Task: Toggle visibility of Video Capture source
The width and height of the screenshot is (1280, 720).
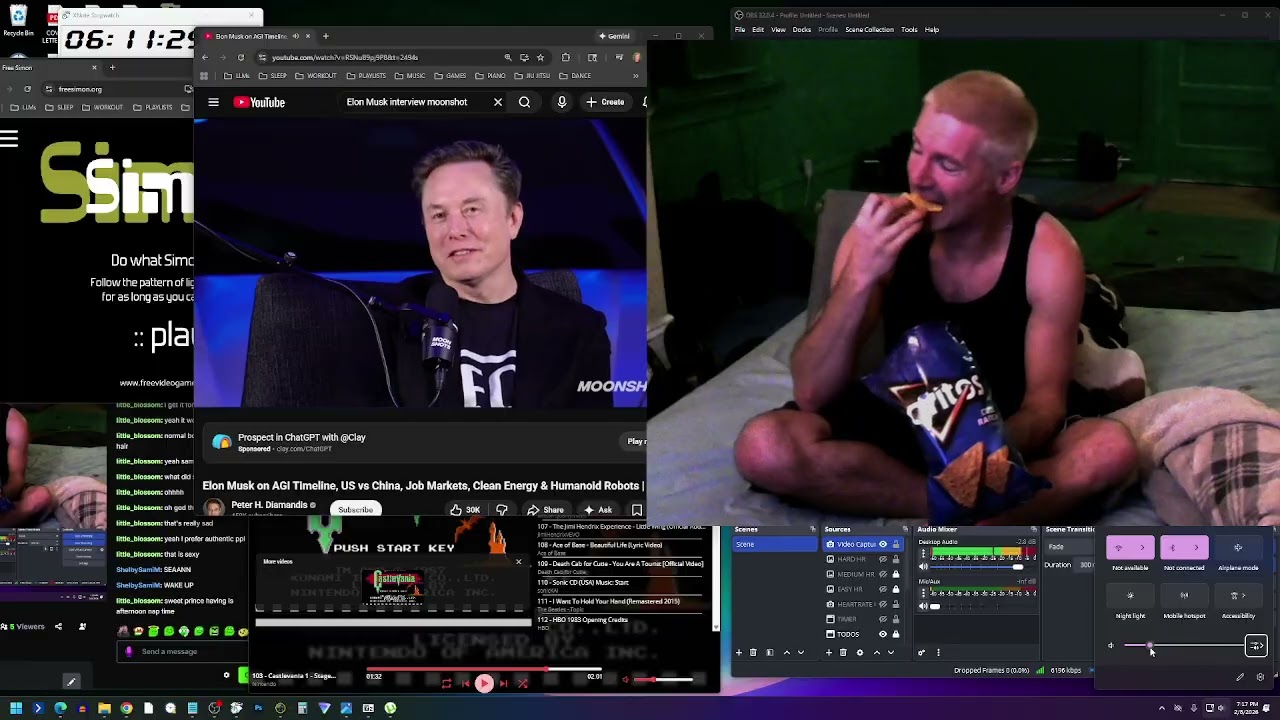Action: (882, 544)
